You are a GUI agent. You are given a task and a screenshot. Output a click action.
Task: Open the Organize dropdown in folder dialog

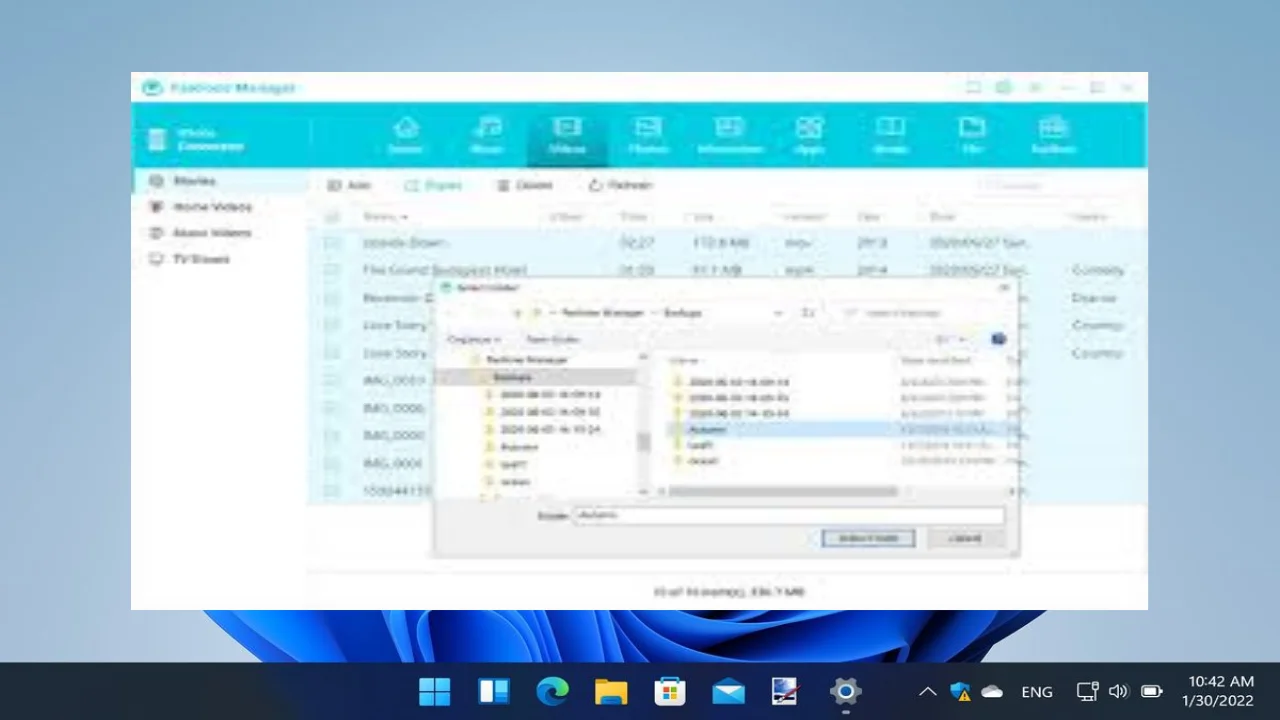474,340
